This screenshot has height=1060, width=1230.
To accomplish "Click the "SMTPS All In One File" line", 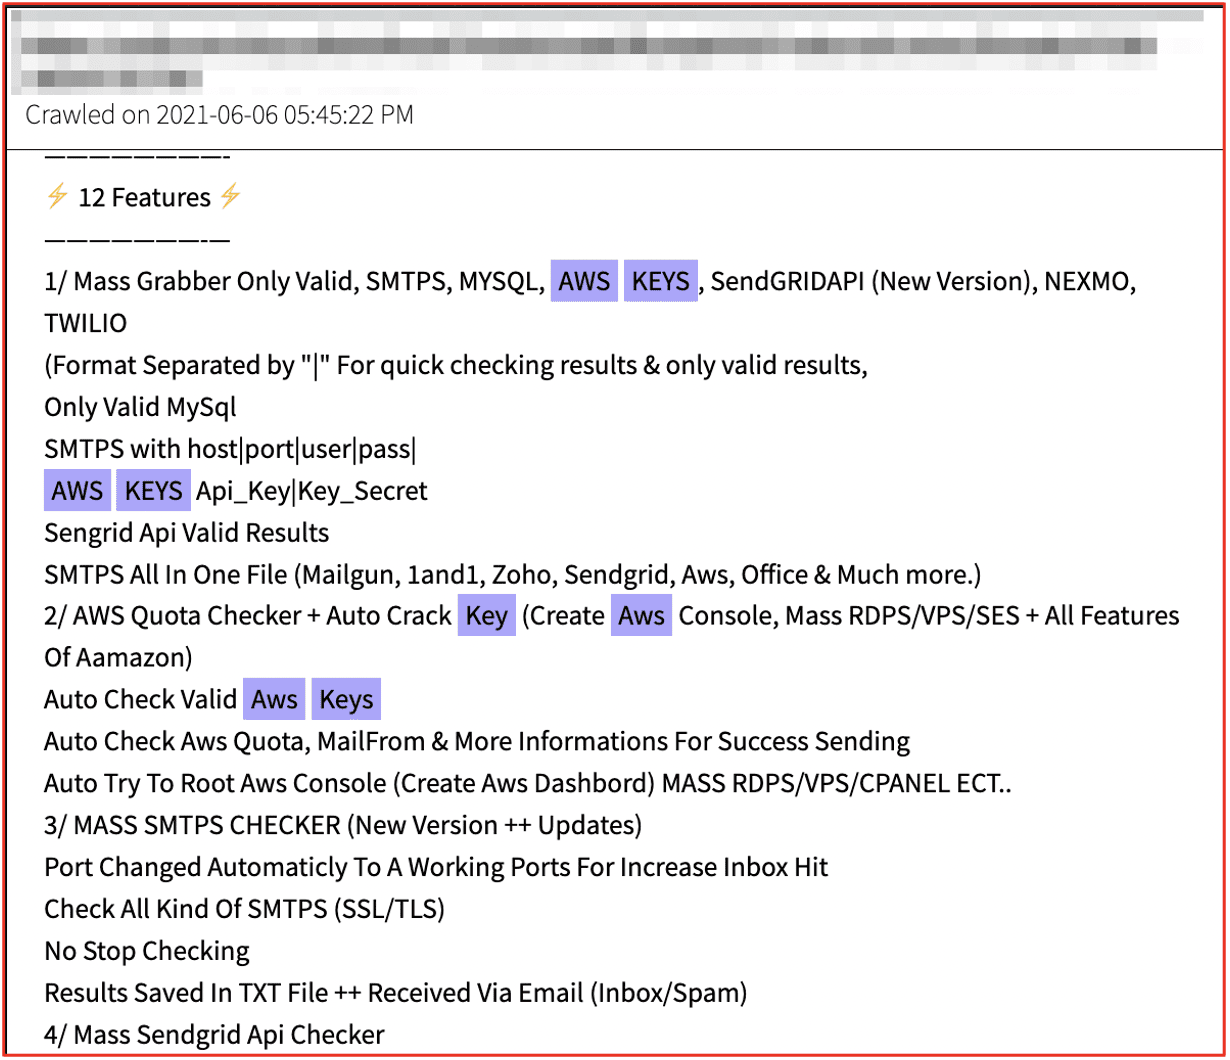I will [513, 576].
